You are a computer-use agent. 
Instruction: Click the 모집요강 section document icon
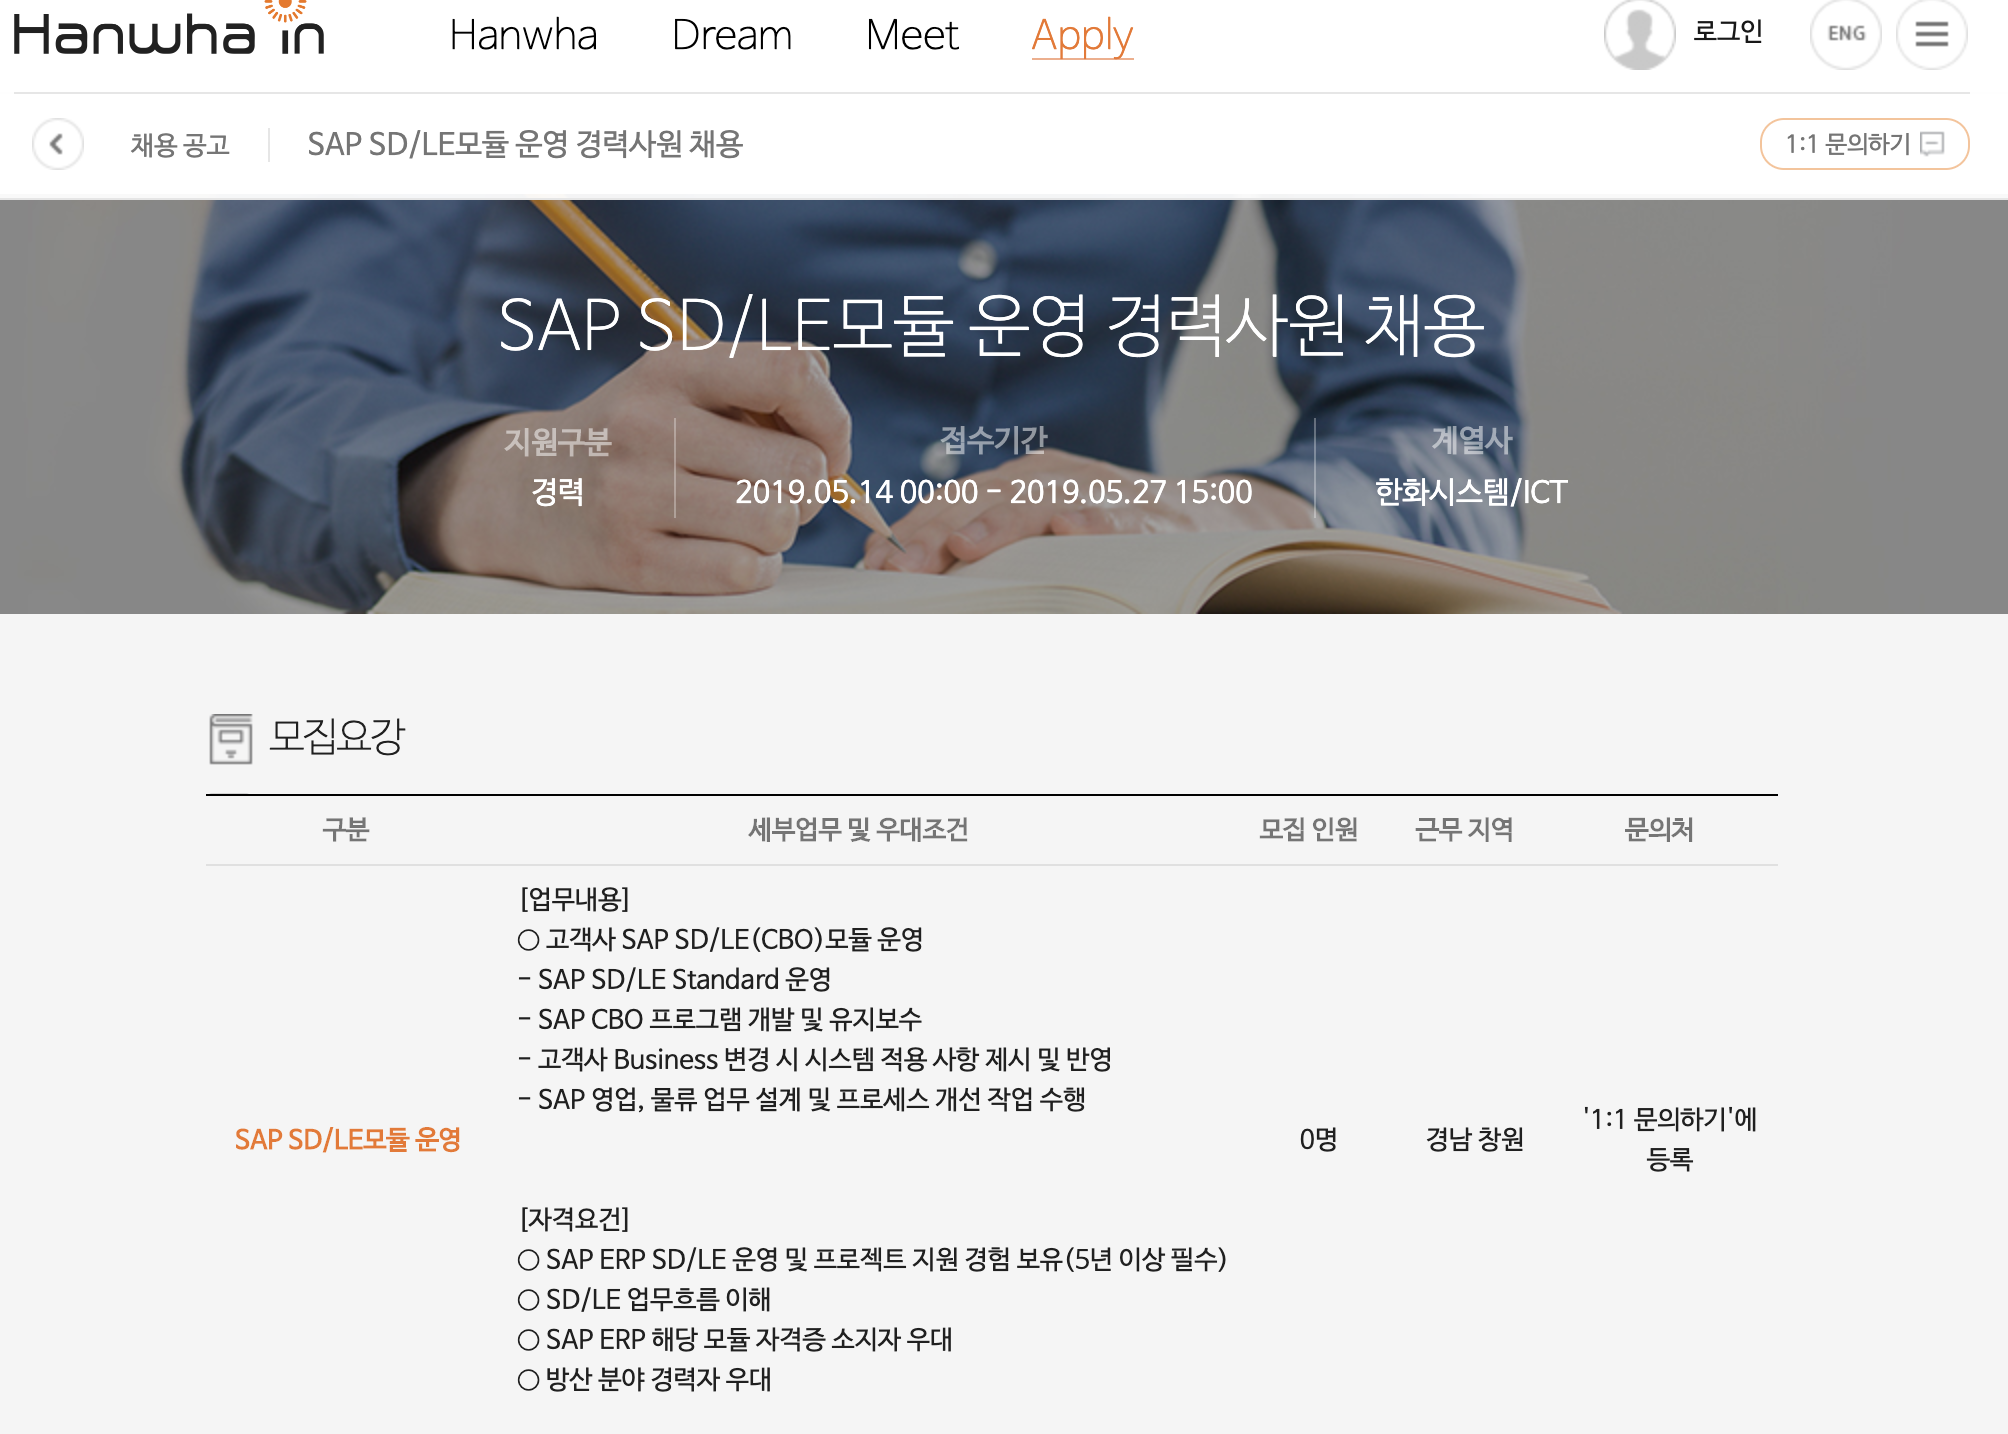point(230,738)
